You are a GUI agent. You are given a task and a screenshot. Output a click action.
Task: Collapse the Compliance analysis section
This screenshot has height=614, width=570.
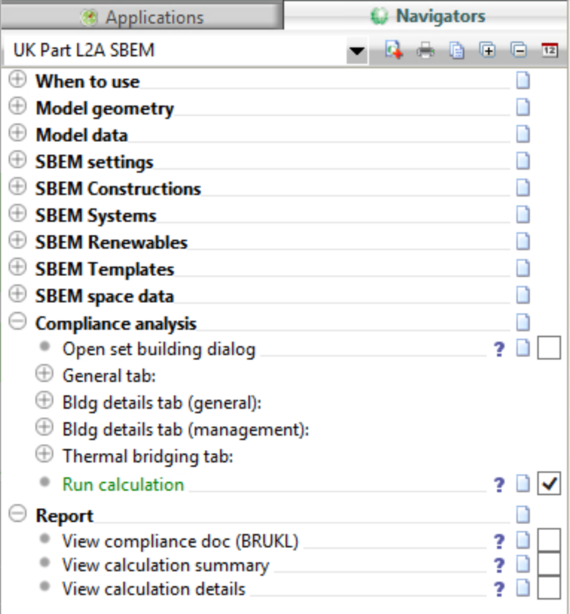18,321
